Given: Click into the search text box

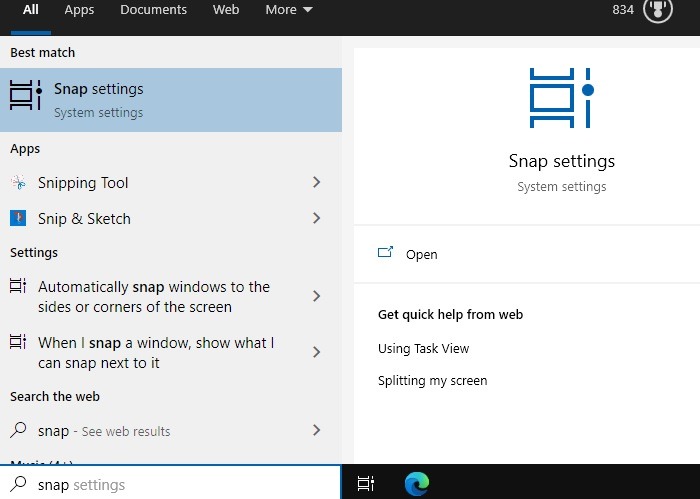Looking at the screenshot, I should click(170, 483).
